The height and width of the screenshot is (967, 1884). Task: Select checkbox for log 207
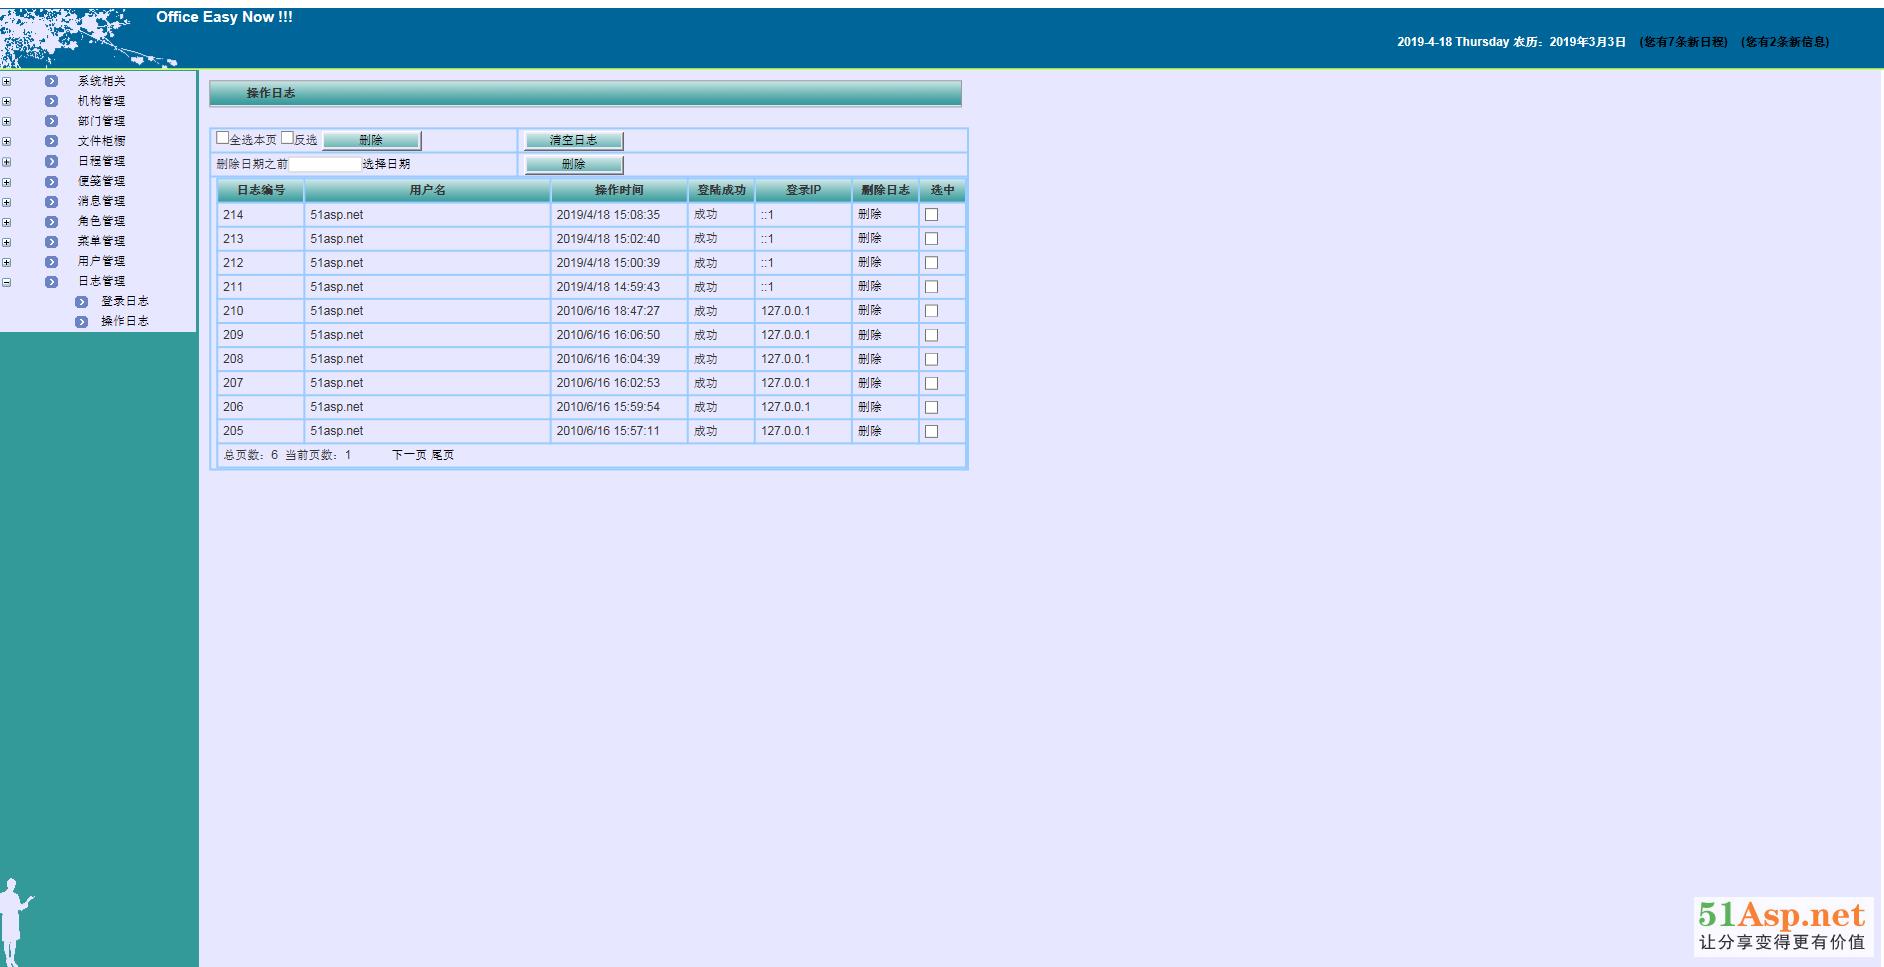tap(931, 383)
